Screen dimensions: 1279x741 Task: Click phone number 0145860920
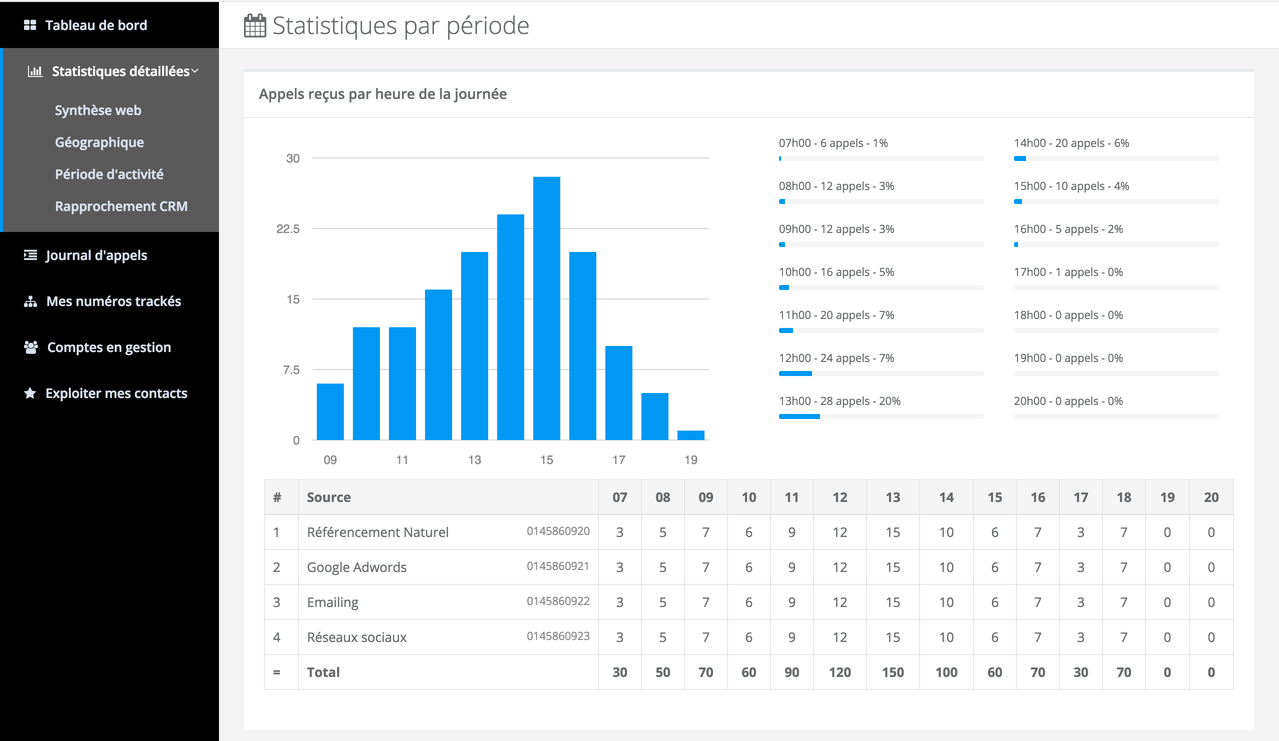(558, 531)
